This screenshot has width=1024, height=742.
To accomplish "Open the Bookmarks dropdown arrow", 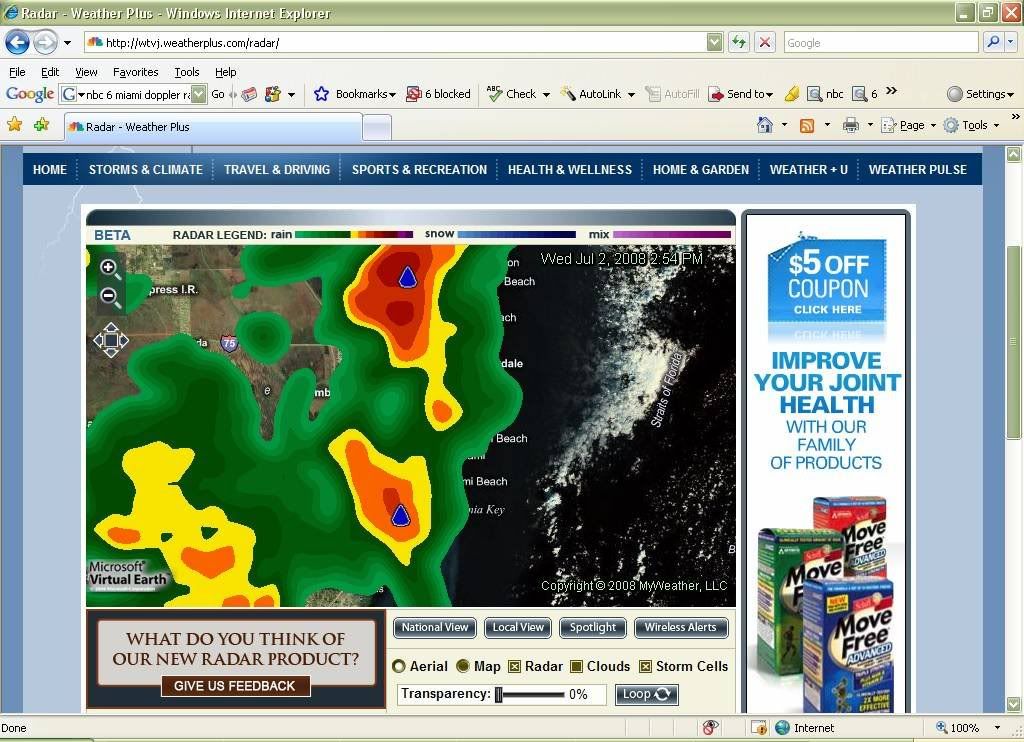I will click(x=392, y=95).
